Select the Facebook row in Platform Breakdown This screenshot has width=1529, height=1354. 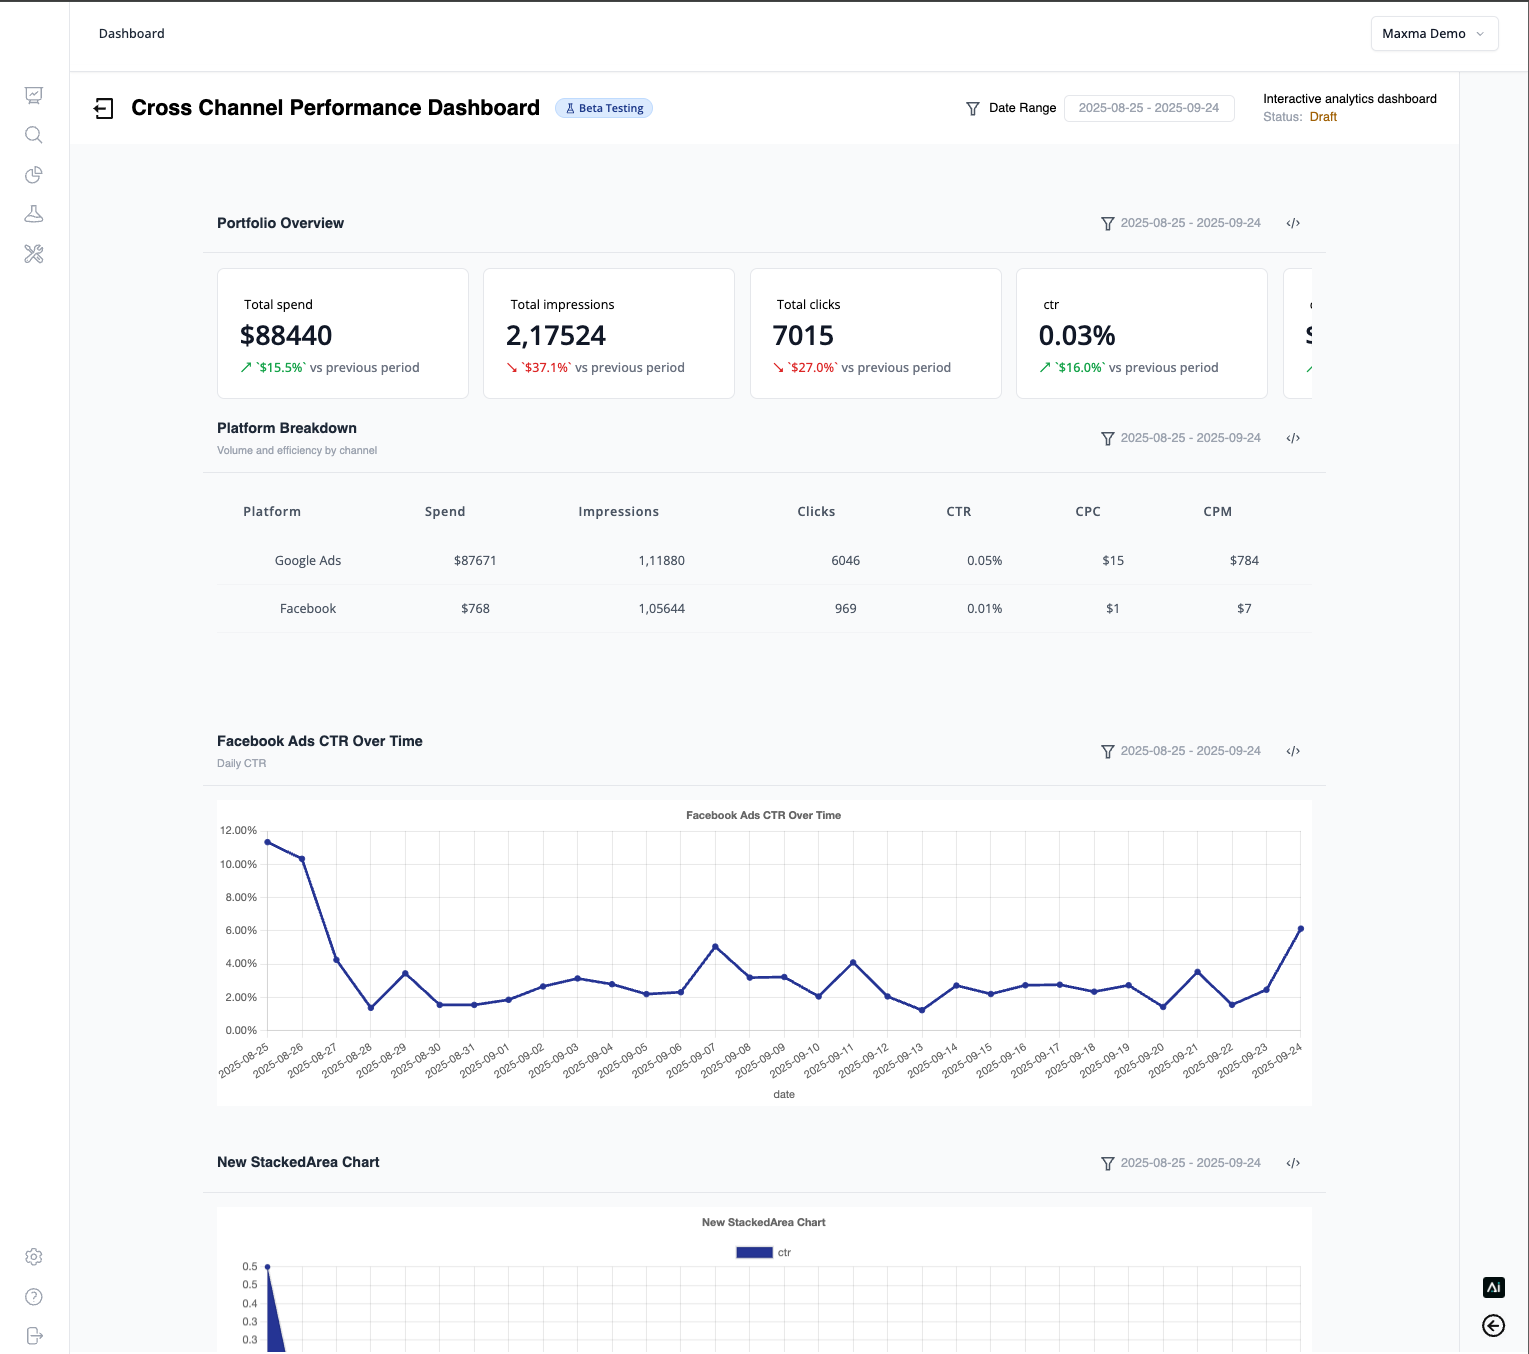point(307,608)
